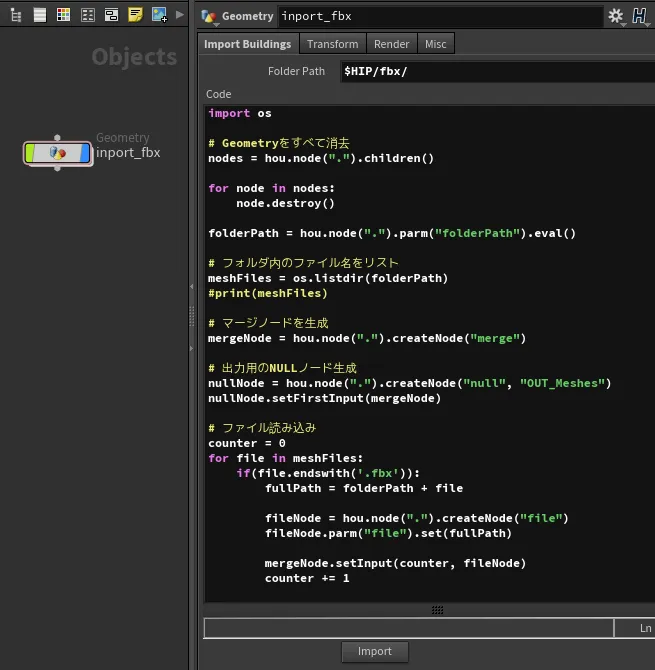Grab the code editor resize handle
655x670 pixels.
point(437,610)
